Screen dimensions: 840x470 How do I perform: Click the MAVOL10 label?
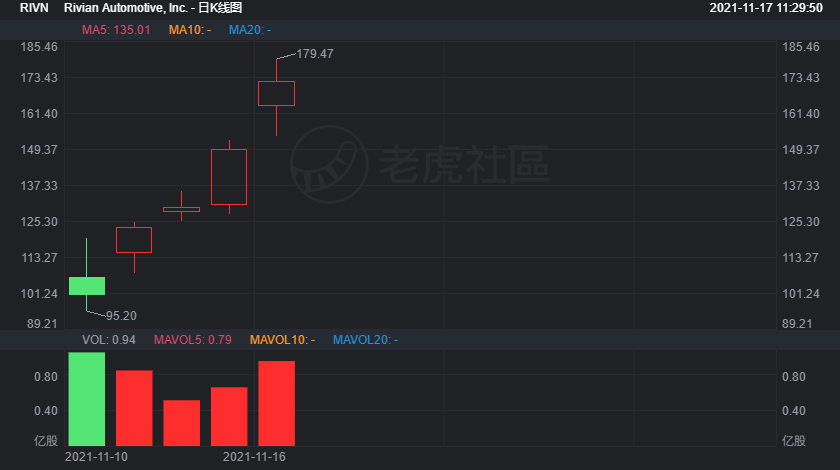282,340
